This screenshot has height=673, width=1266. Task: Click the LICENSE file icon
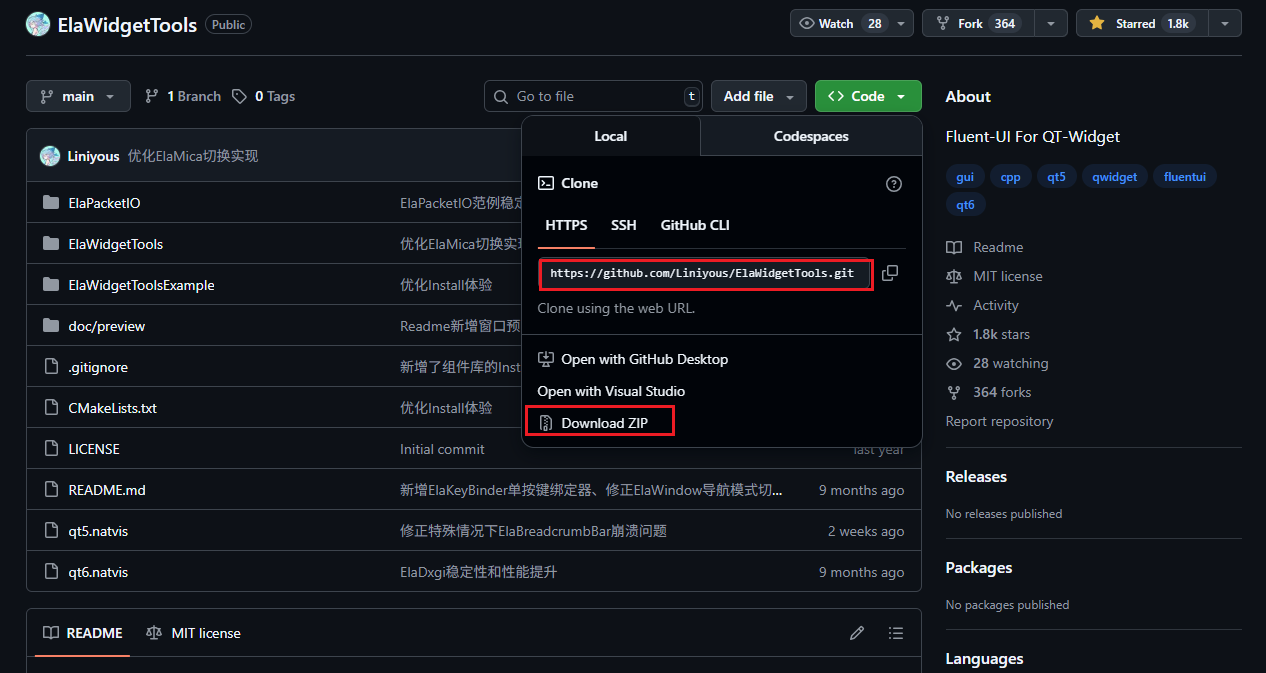point(51,449)
